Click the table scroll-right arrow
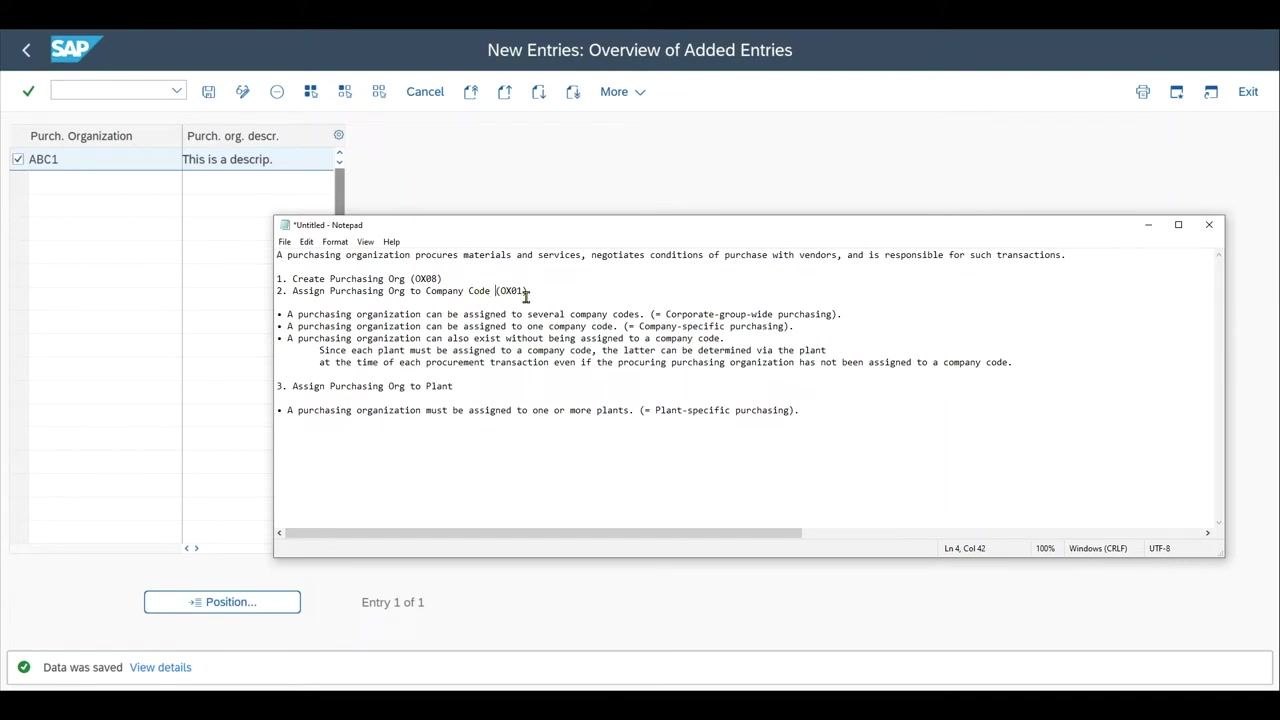Screen dimensions: 1280x720 click(196, 548)
